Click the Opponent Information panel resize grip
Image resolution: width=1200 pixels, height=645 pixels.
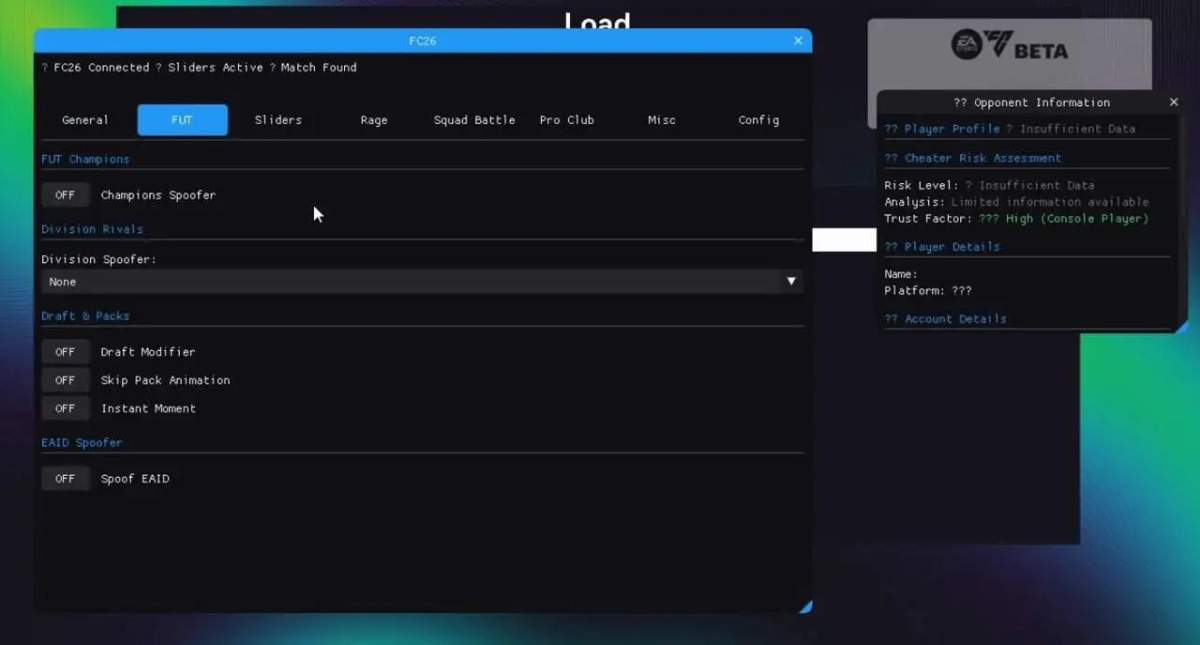point(1181,326)
